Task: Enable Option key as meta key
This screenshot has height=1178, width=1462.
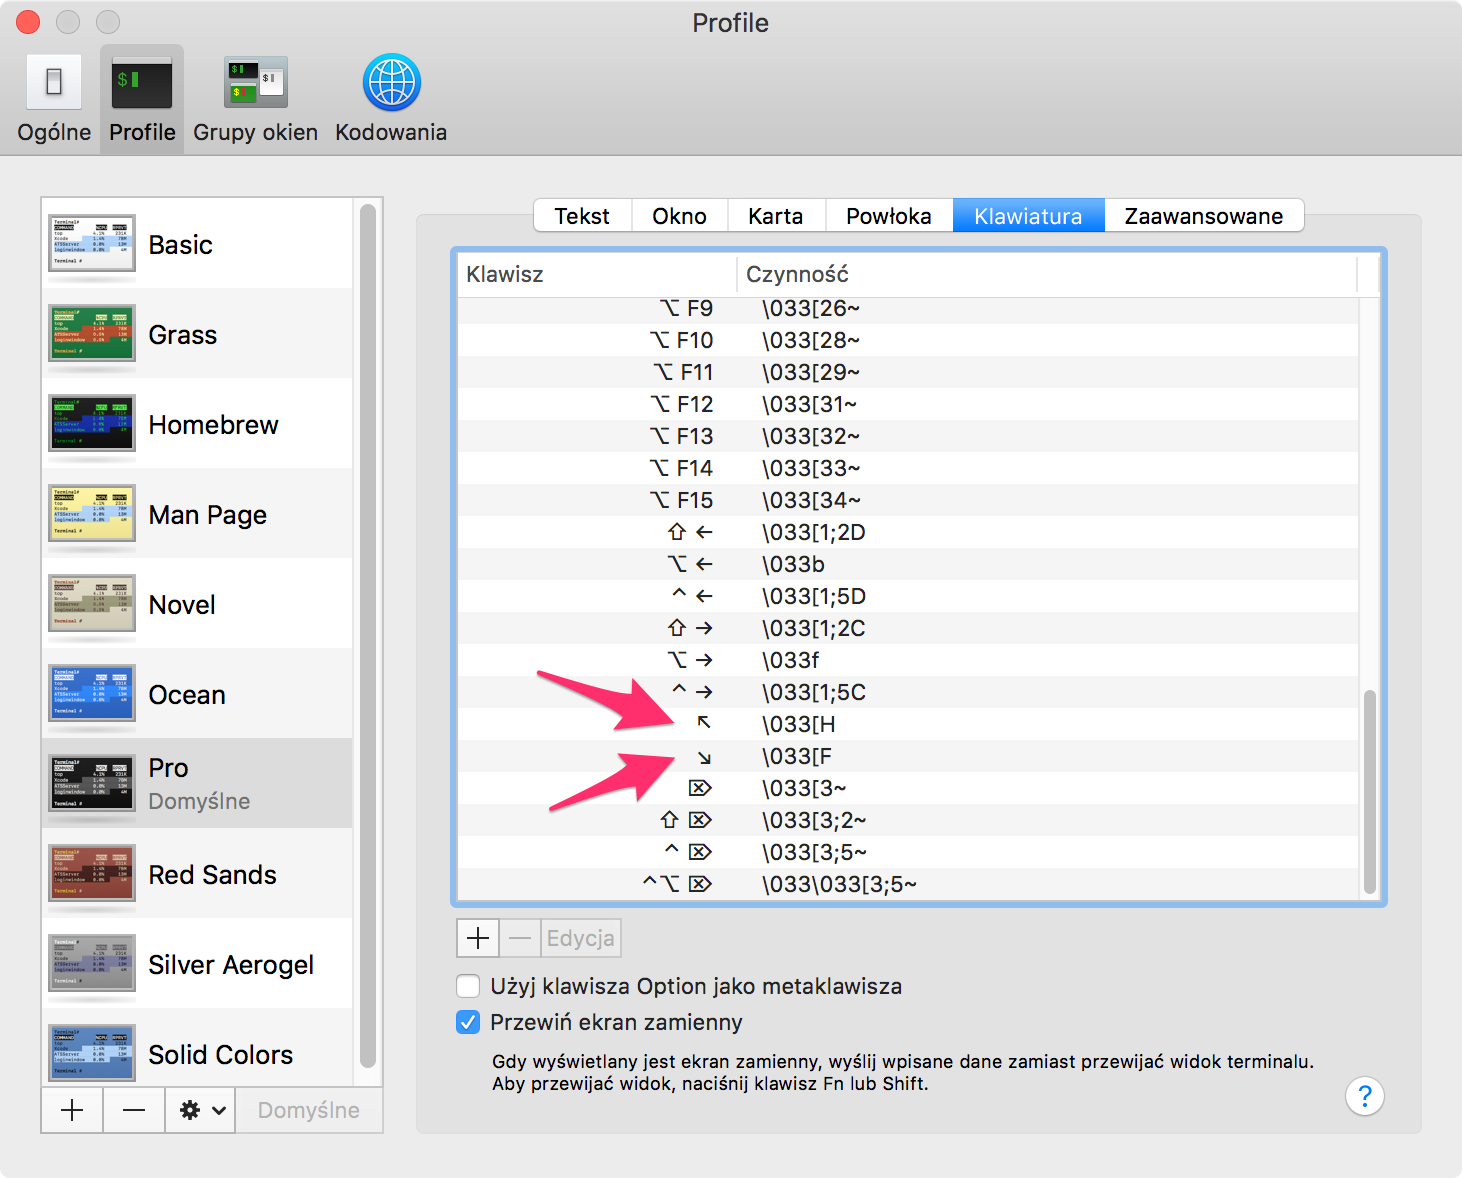Action: (468, 986)
